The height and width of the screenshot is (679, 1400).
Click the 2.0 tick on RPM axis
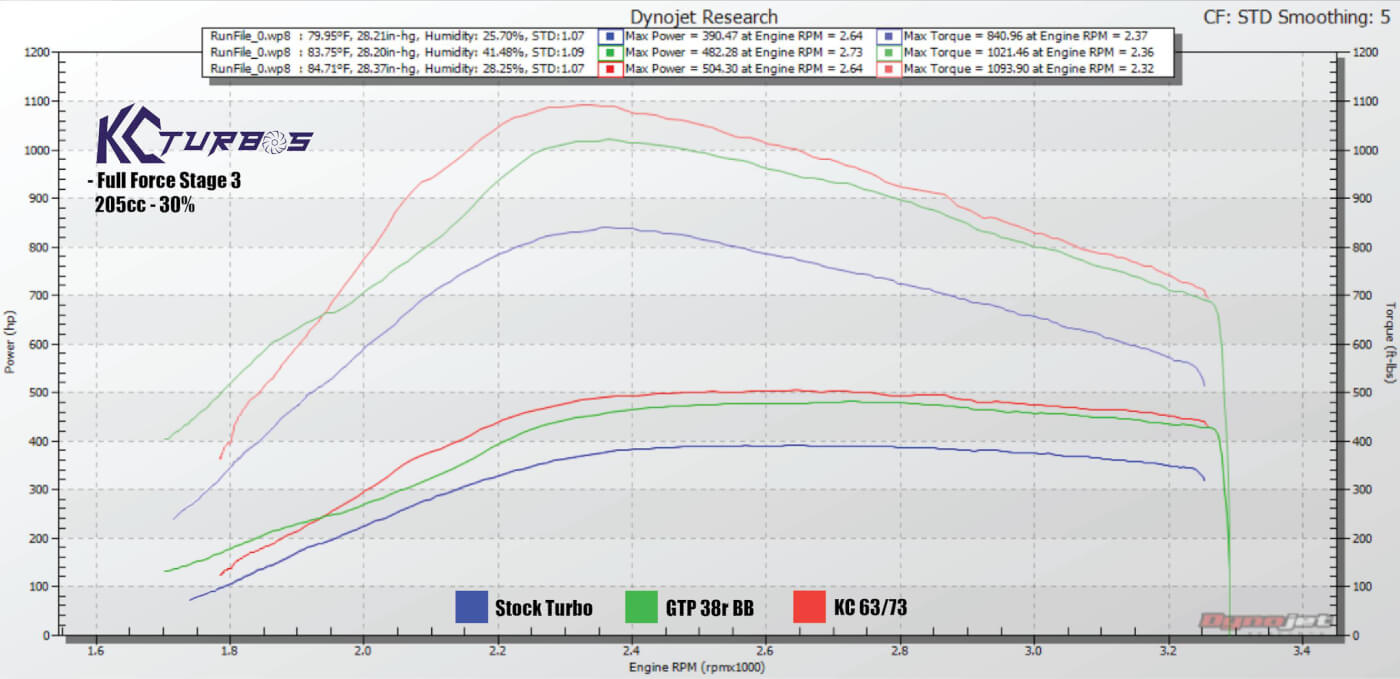(x=364, y=650)
